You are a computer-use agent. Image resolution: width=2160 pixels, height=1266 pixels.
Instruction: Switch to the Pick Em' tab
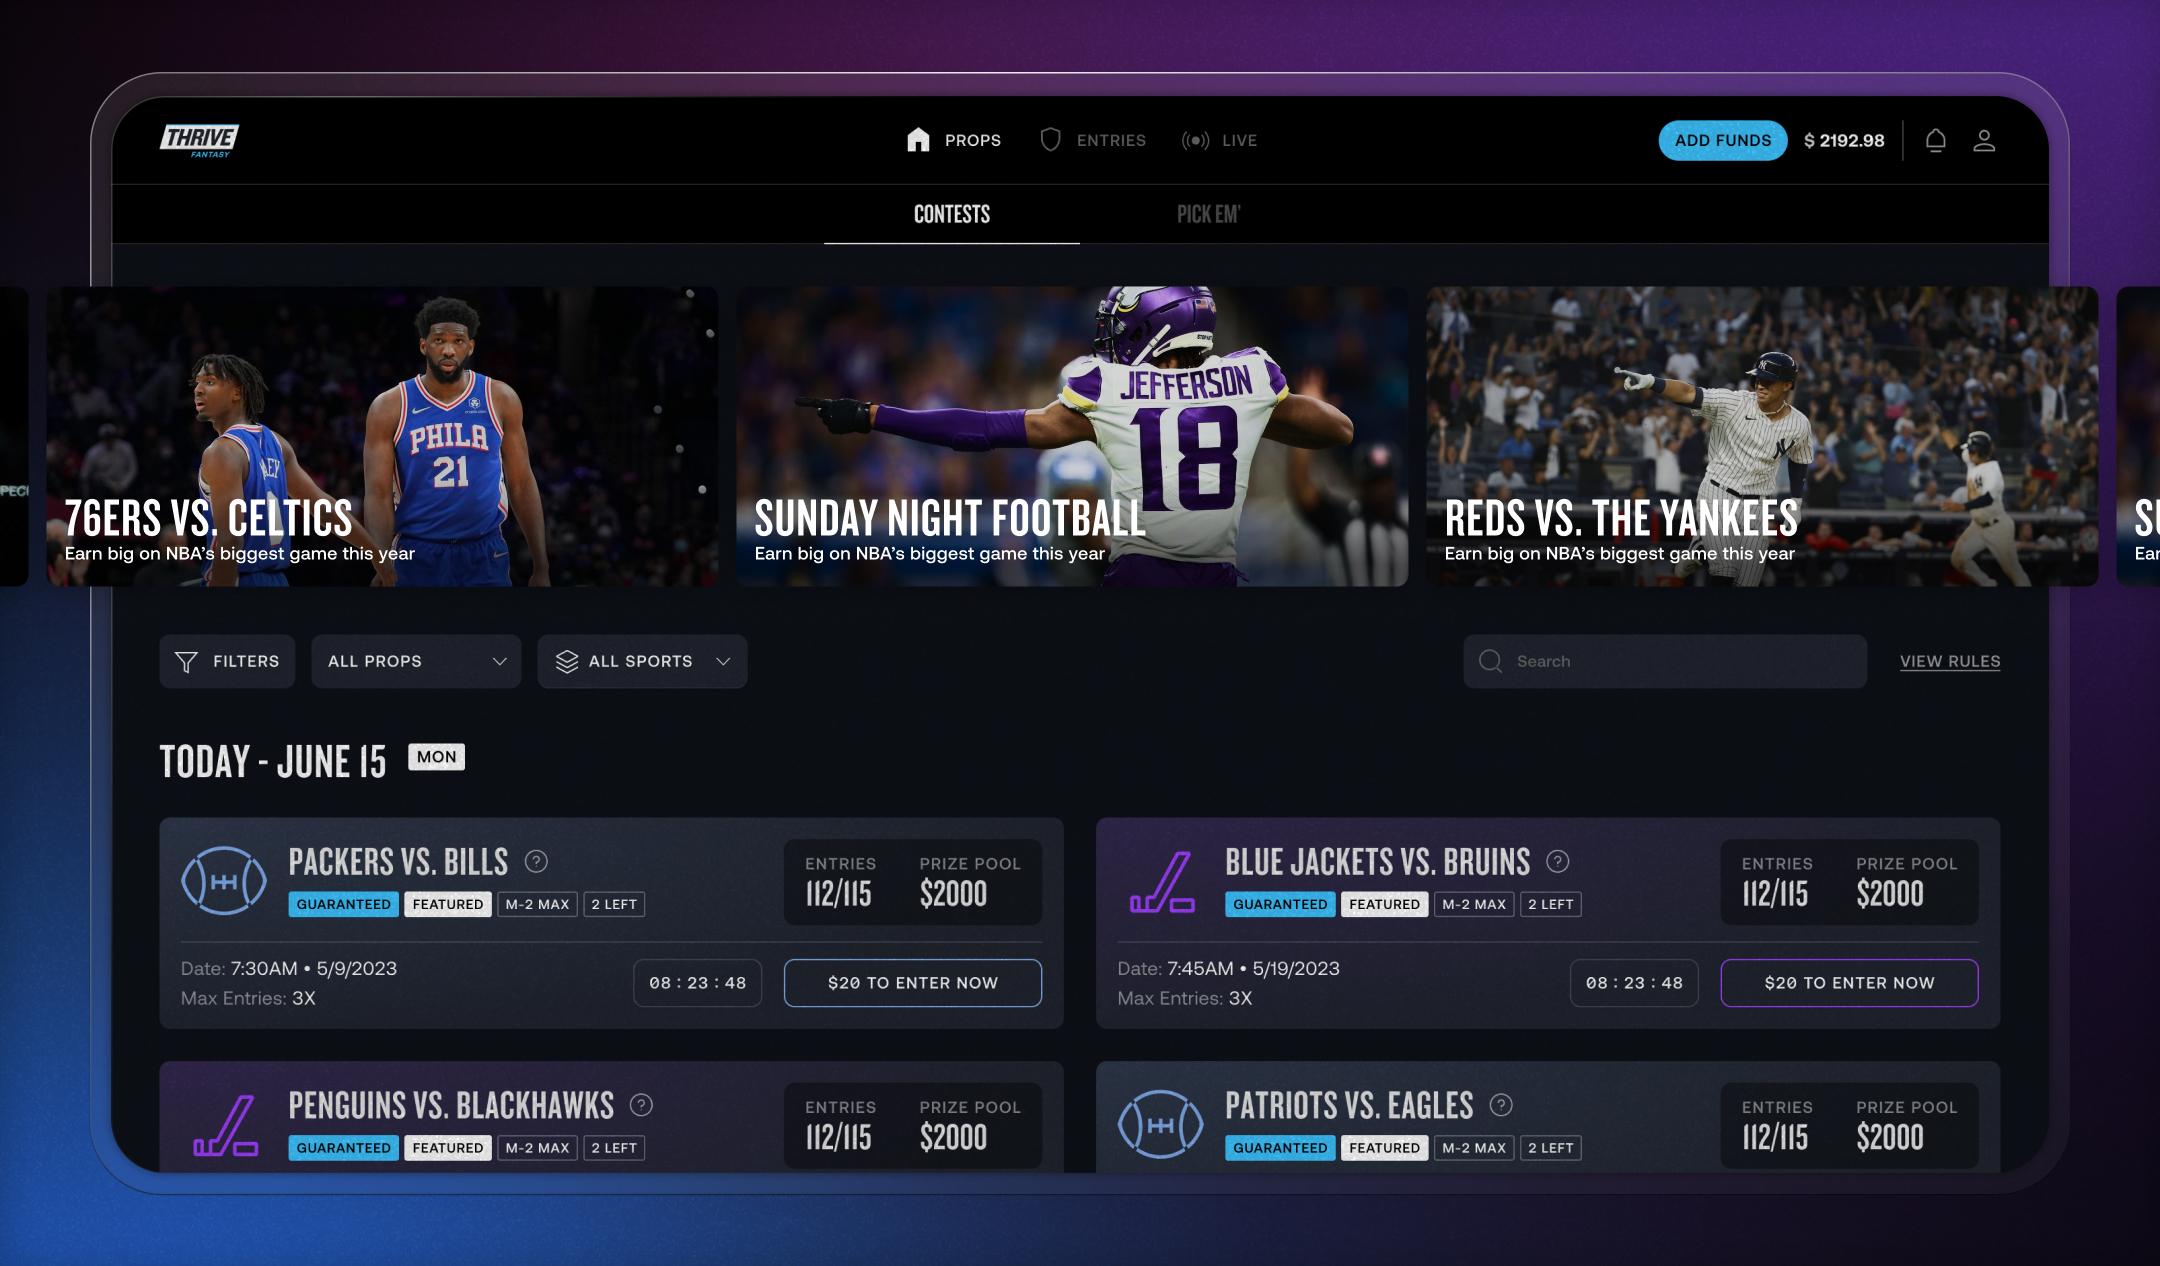(1208, 214)
